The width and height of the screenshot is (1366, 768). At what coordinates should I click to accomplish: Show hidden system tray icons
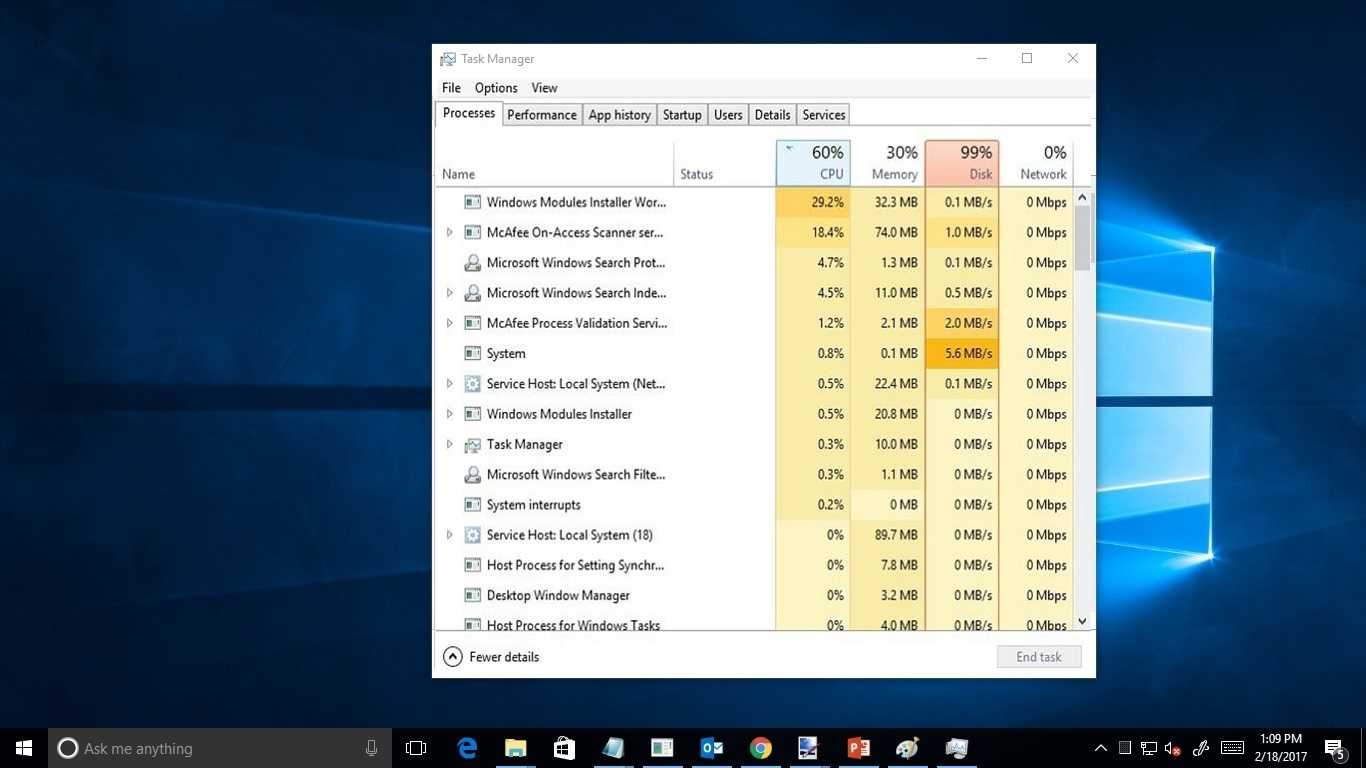click(1101, 748)
